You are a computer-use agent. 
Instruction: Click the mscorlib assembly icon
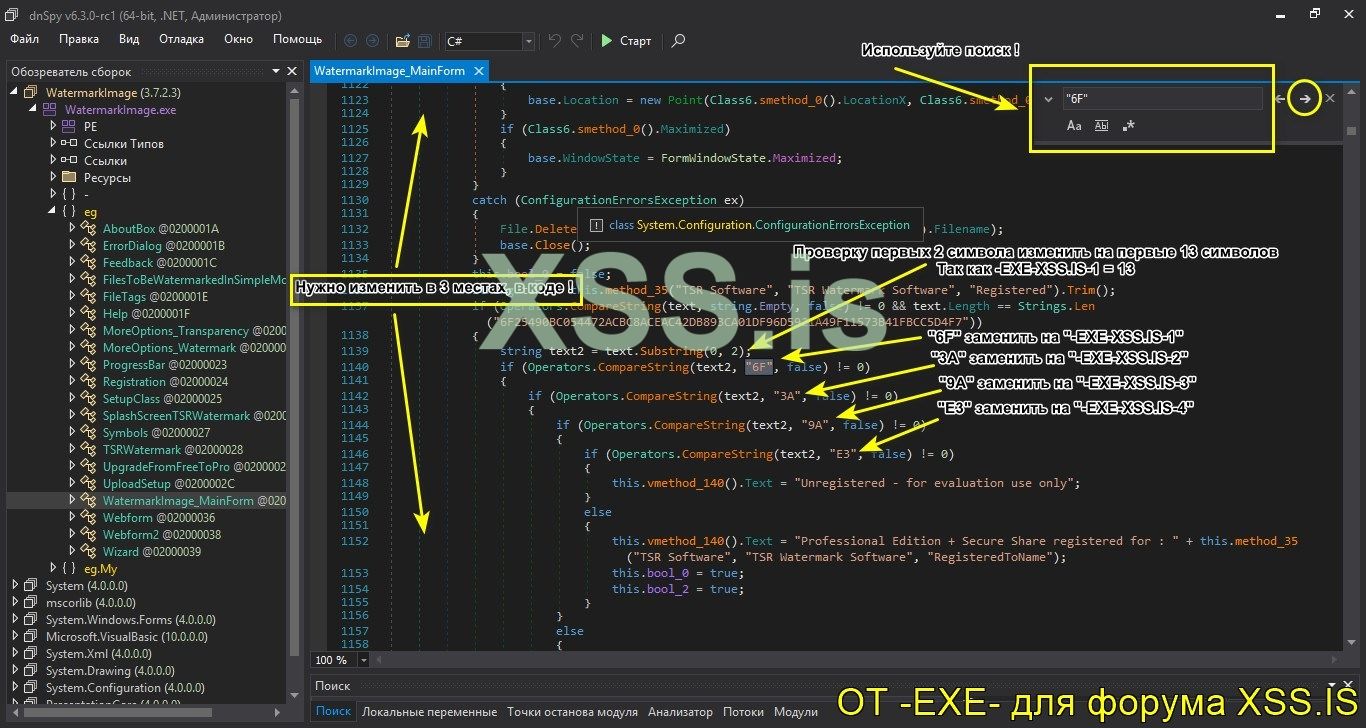[30, 602]
